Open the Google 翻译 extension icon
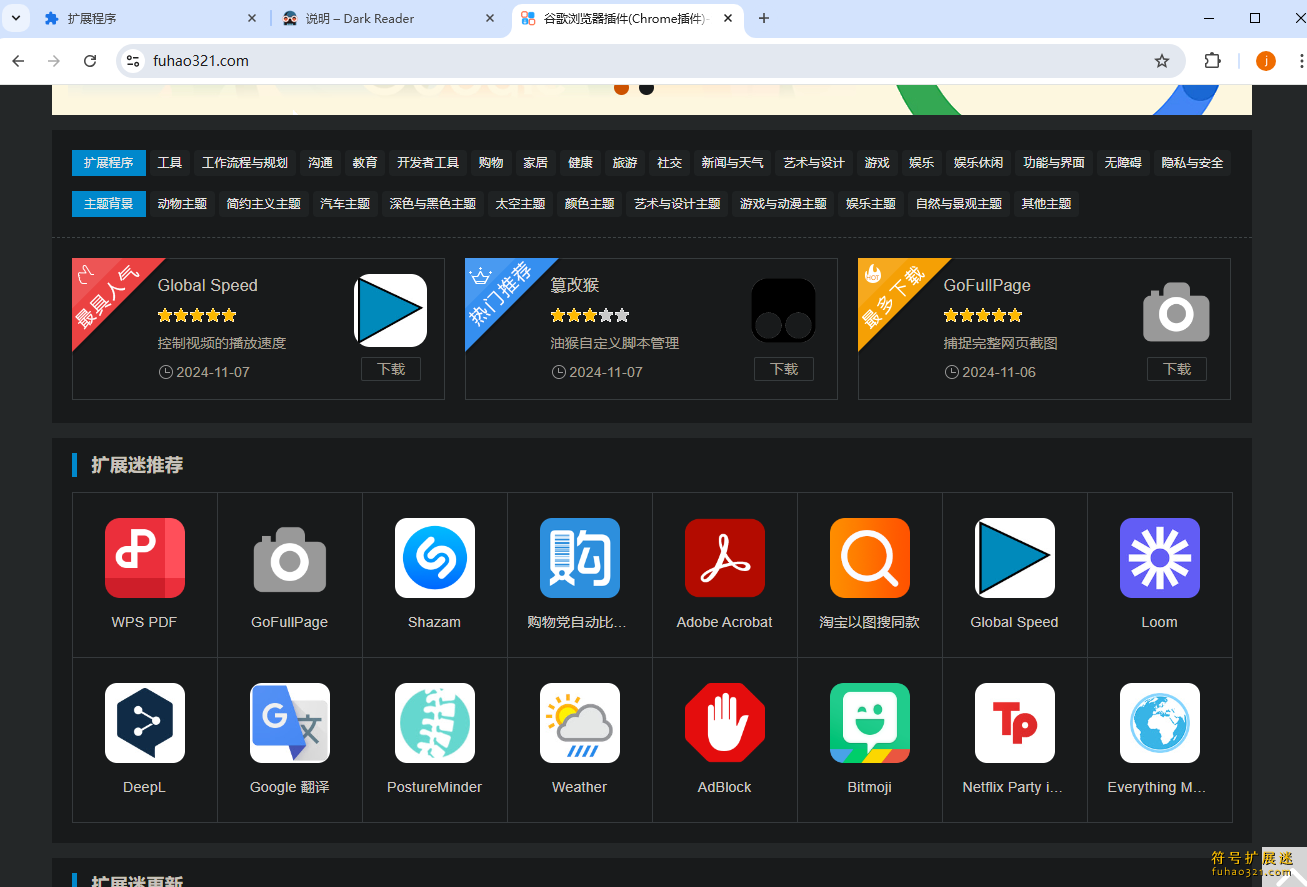Viewport: 1307px width, 887px height. click(x=290, y=723)
